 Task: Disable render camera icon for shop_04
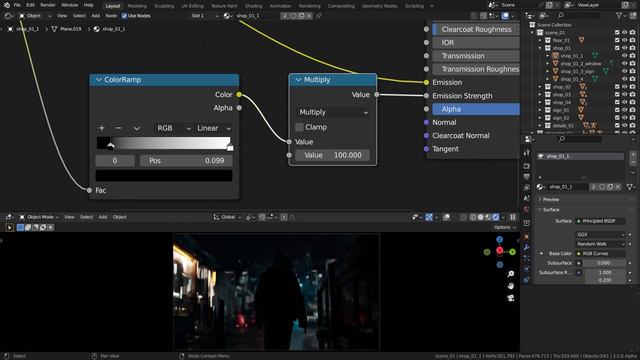point(632,102)
